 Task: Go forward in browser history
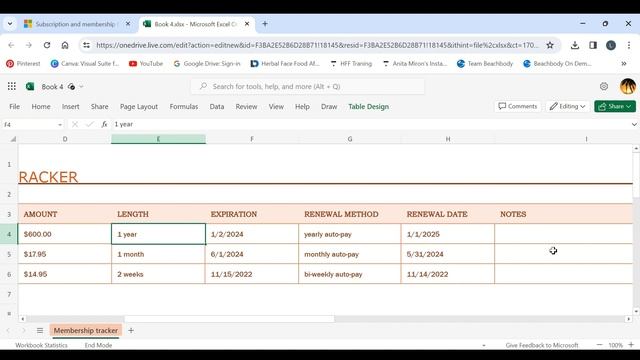click(x=29, y=45)
